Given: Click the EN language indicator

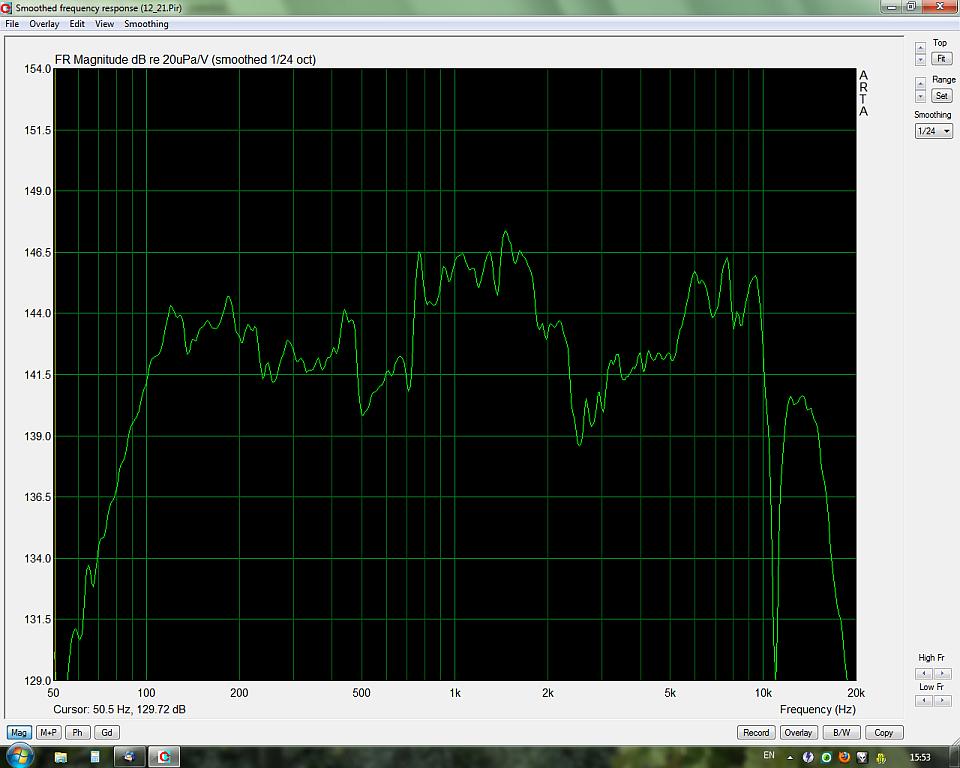Looking at the screenshot, I should point(769,756).
